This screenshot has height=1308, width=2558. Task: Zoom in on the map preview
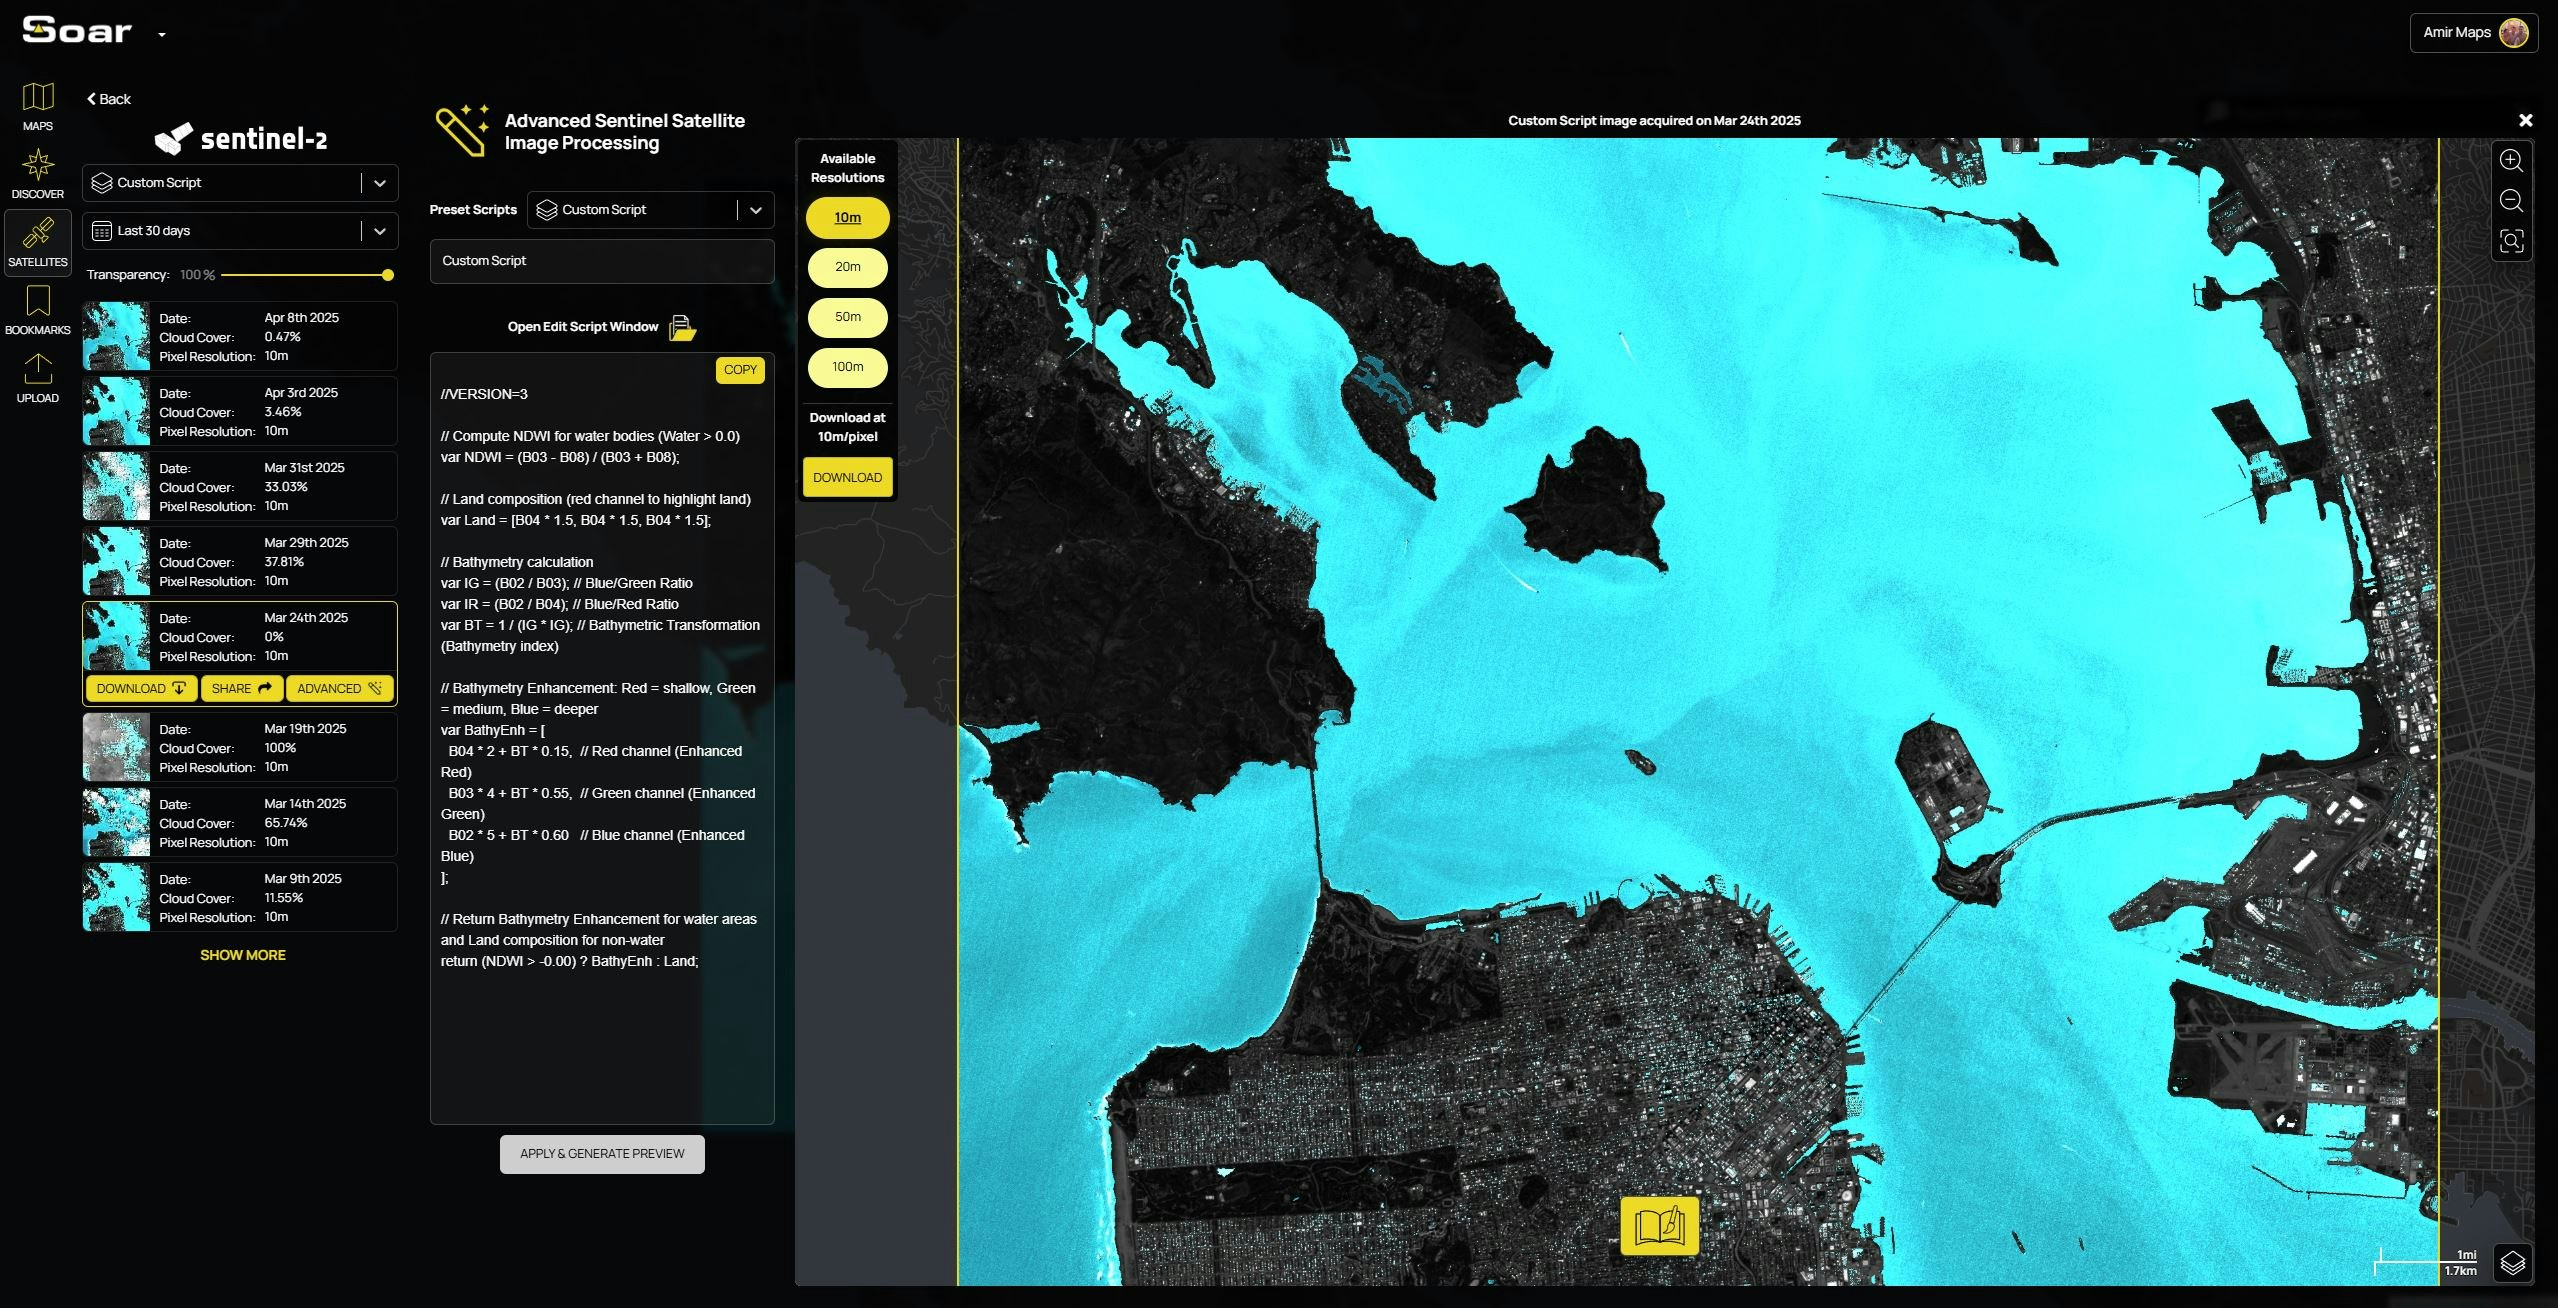coord(2511,161)
